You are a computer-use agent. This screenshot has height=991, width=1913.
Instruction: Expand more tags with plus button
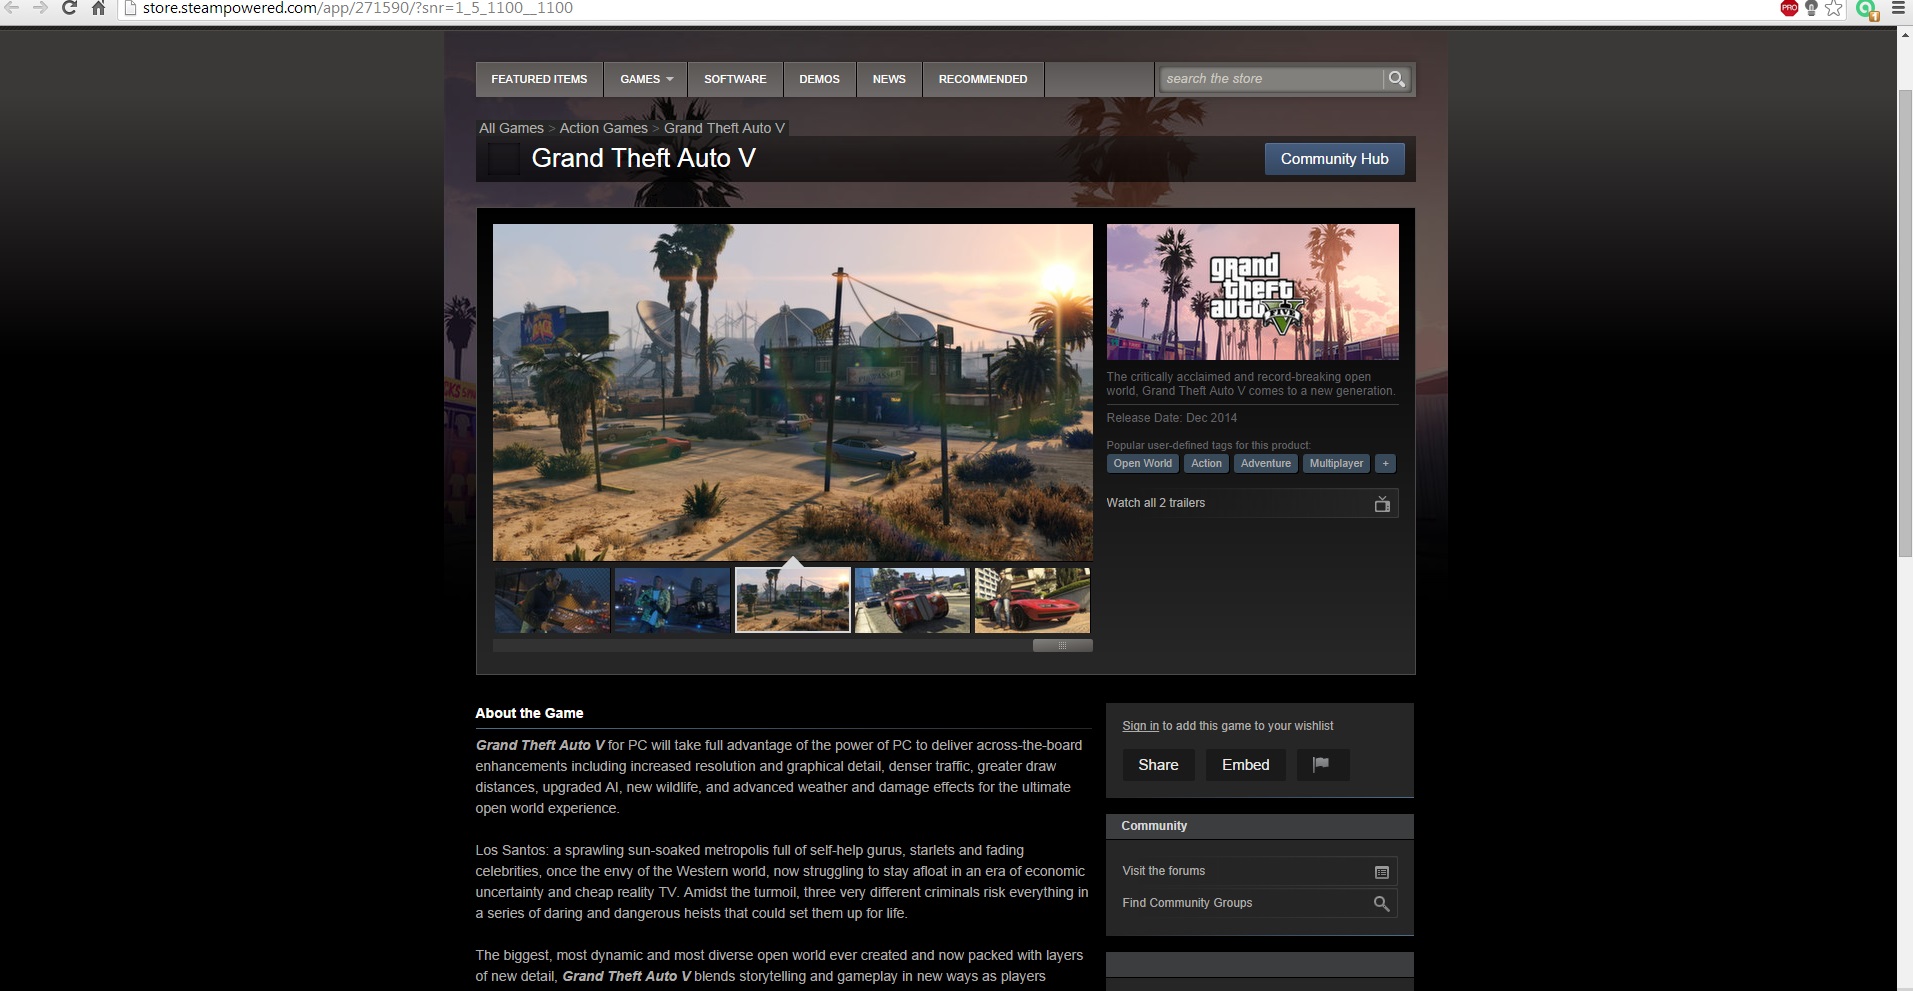tap(1385, 464)
